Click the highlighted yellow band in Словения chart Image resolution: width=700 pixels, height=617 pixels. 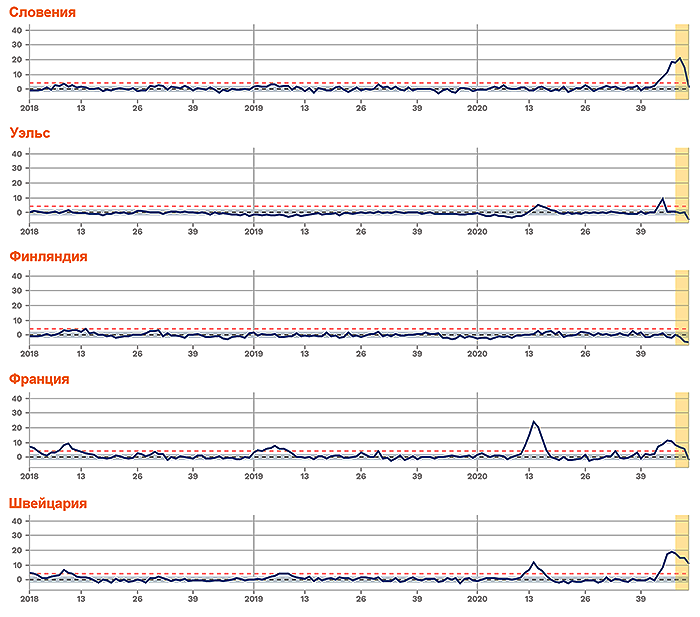tap(682, 62)
